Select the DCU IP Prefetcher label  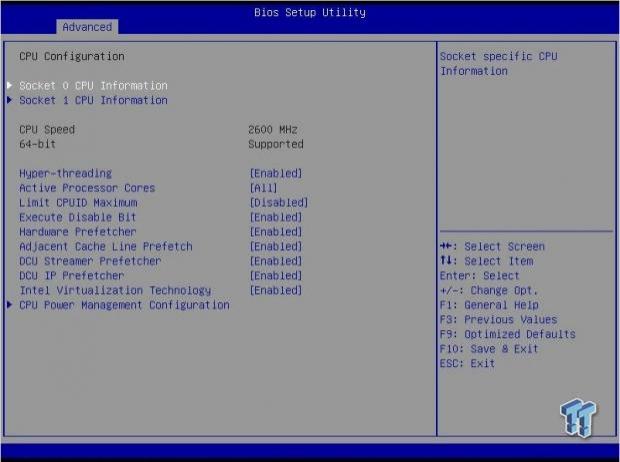pyautogui.click(x=72, y=276)
